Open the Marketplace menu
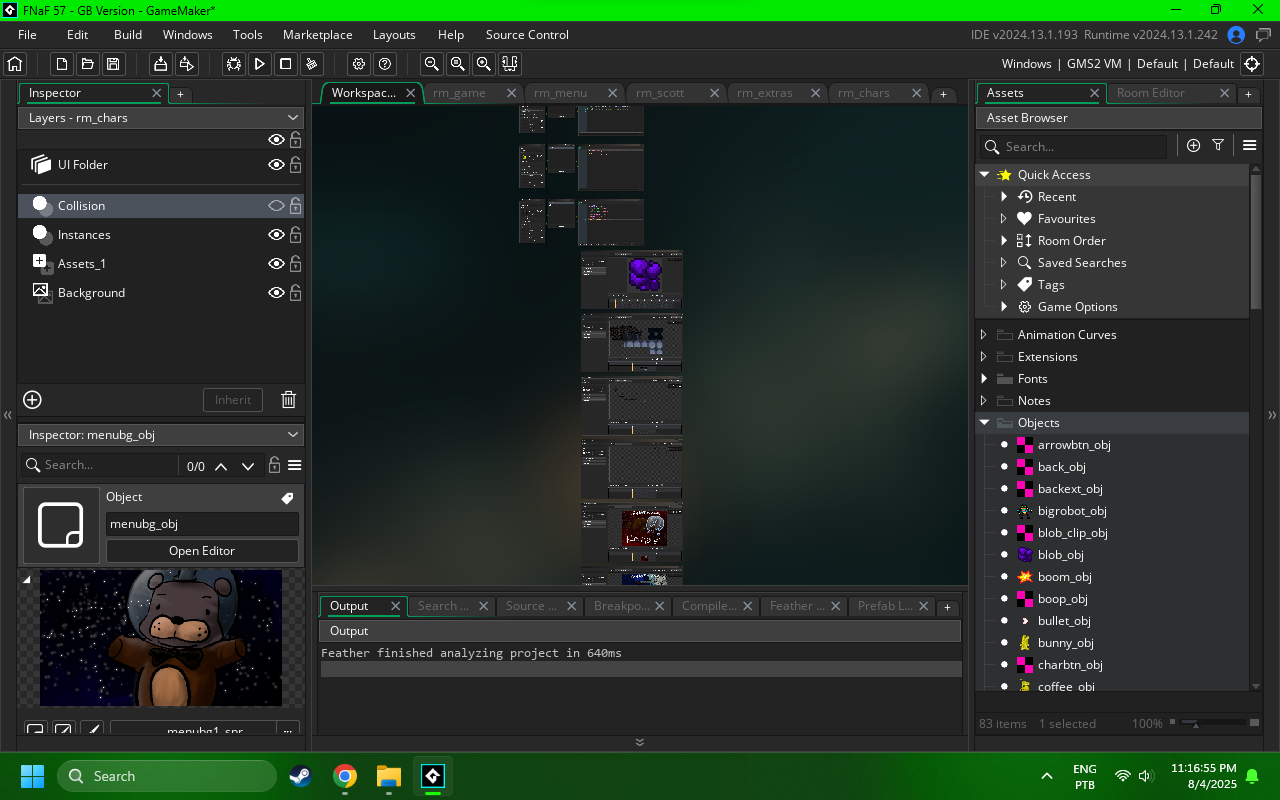The image size is (1280, 800). pos(317,34)
